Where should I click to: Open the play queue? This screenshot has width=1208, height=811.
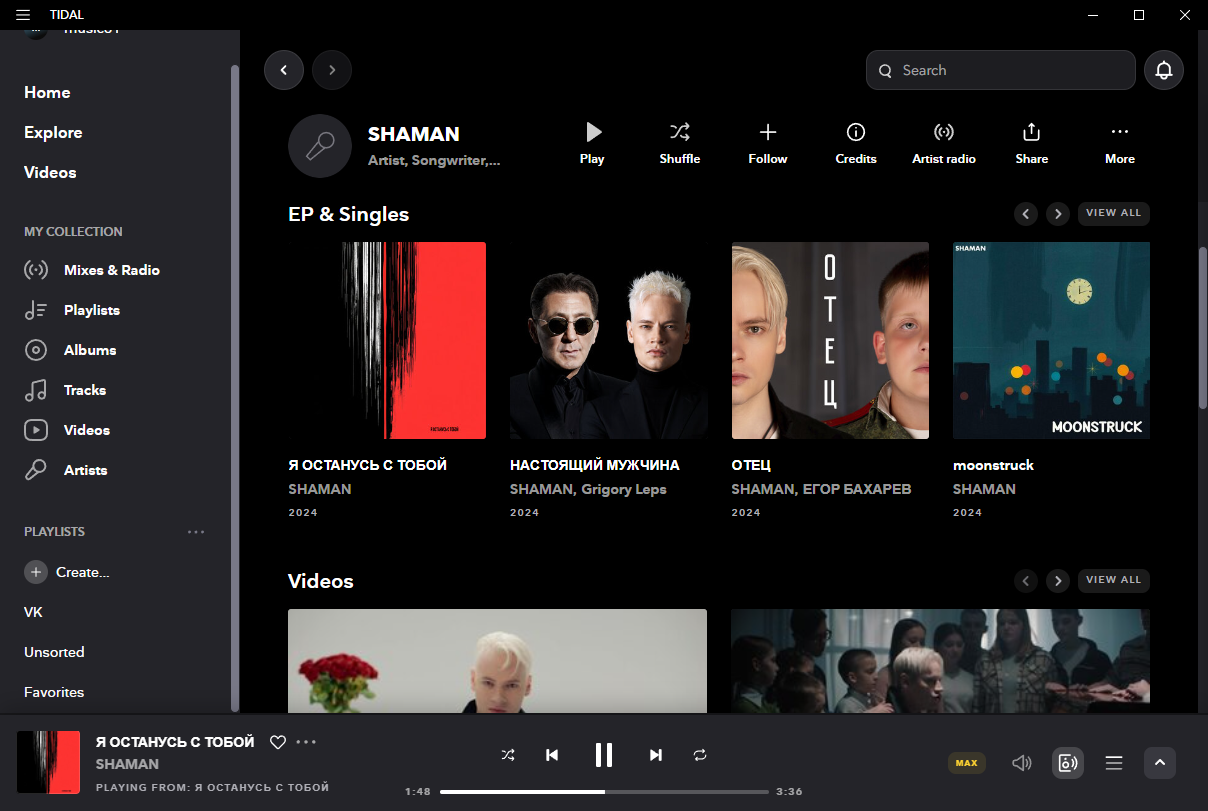1114,763
